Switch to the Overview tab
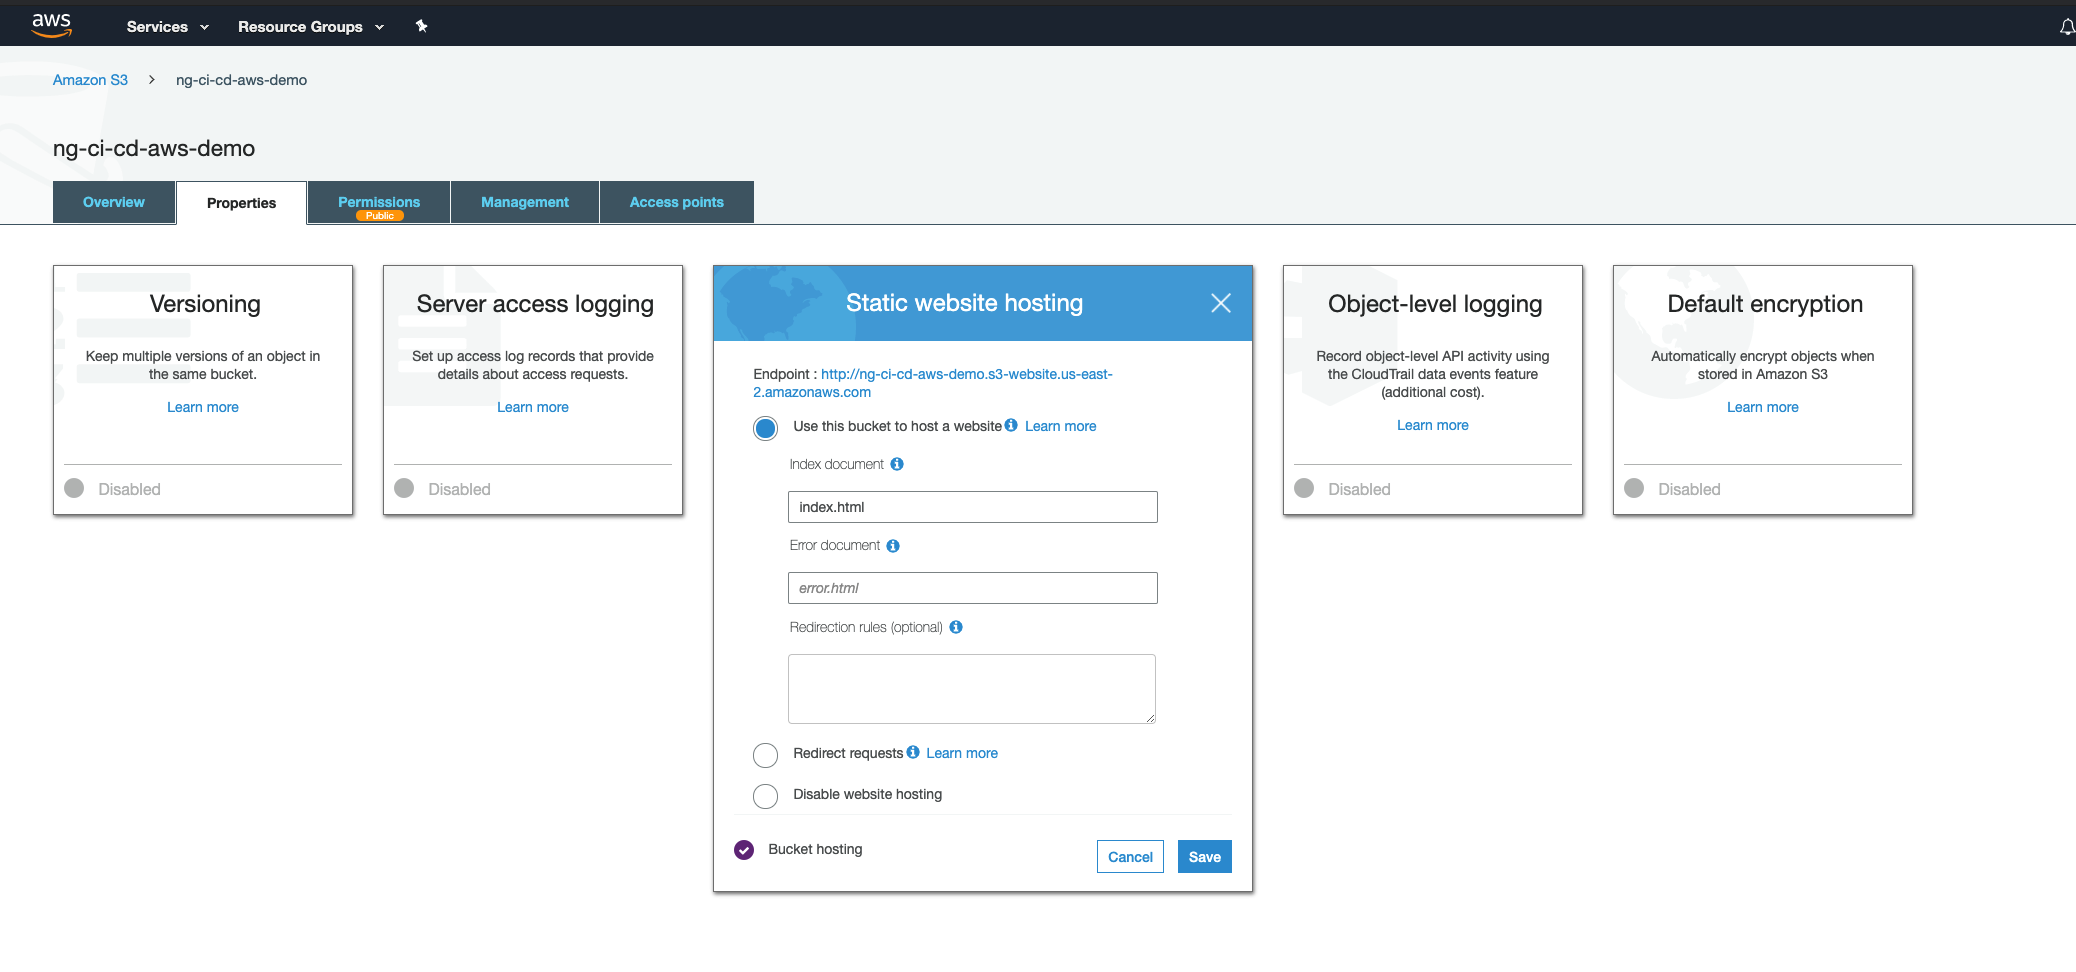 [x=114, y=202]
